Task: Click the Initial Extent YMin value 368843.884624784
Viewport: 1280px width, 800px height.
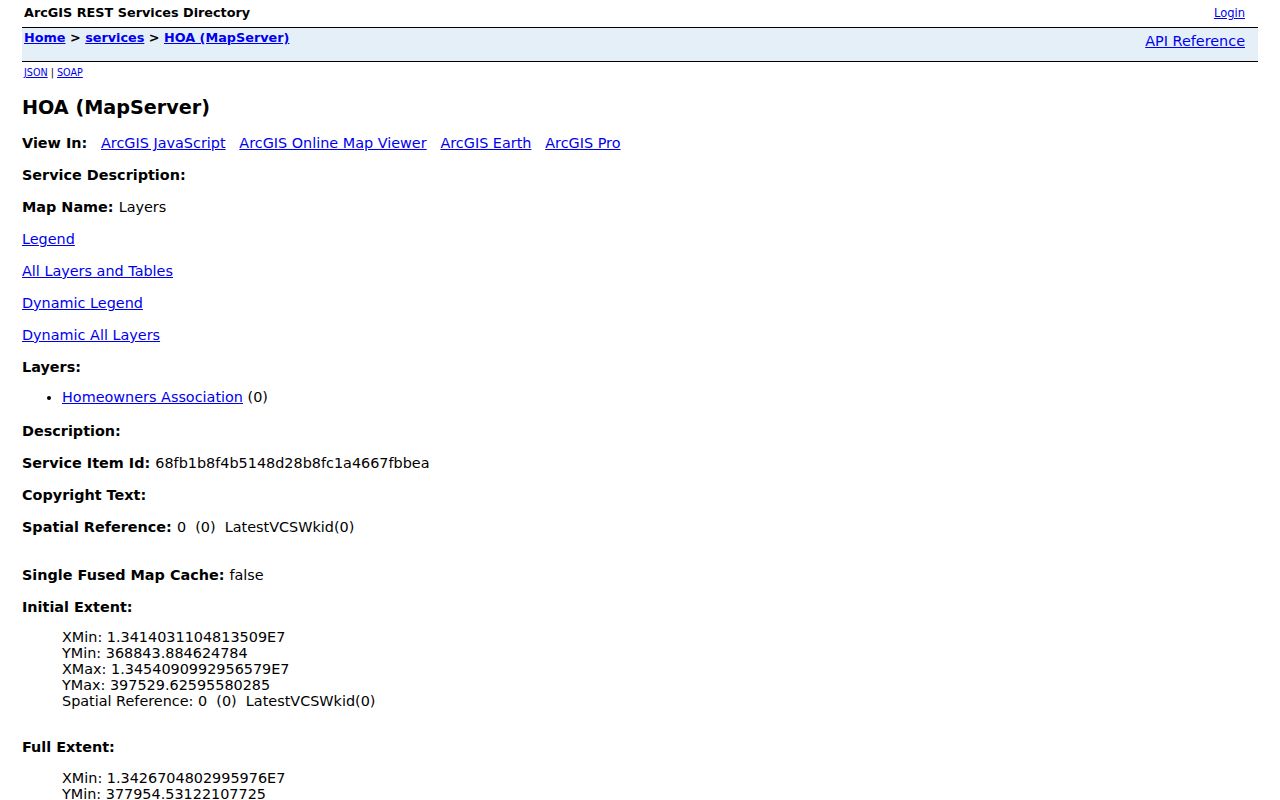Action: (177, 653)
